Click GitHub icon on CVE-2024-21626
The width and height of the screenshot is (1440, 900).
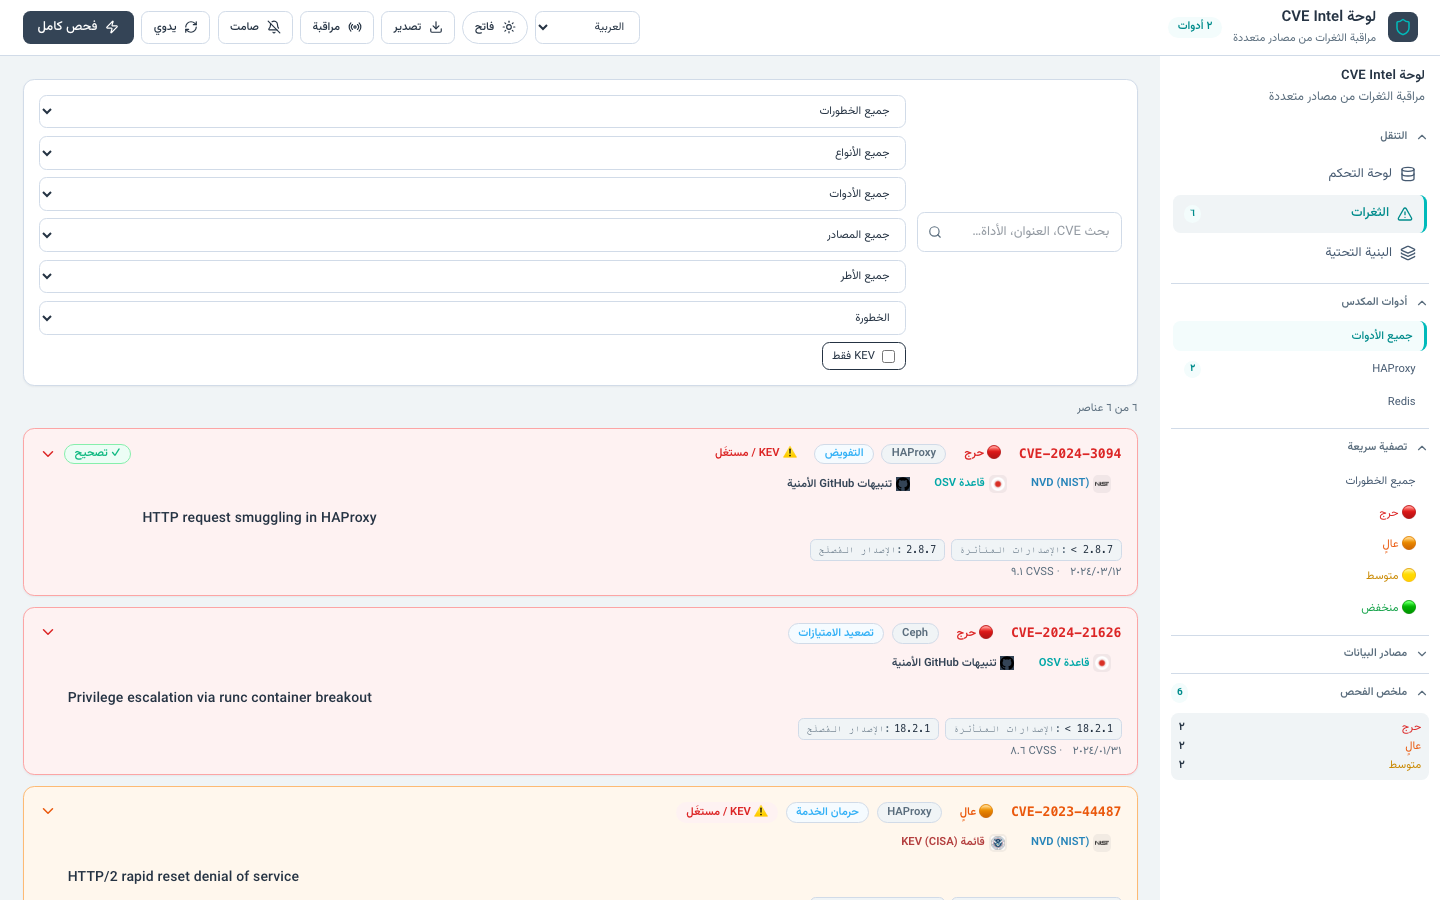click(1007, 663)
